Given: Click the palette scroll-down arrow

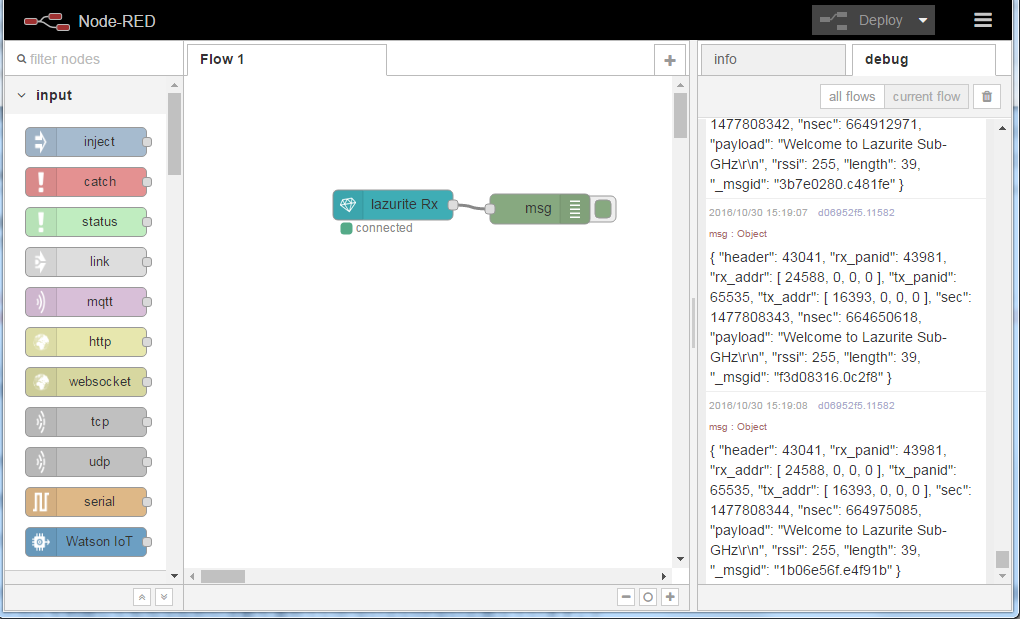Looking at the screenshot, I should click(174, 575).
